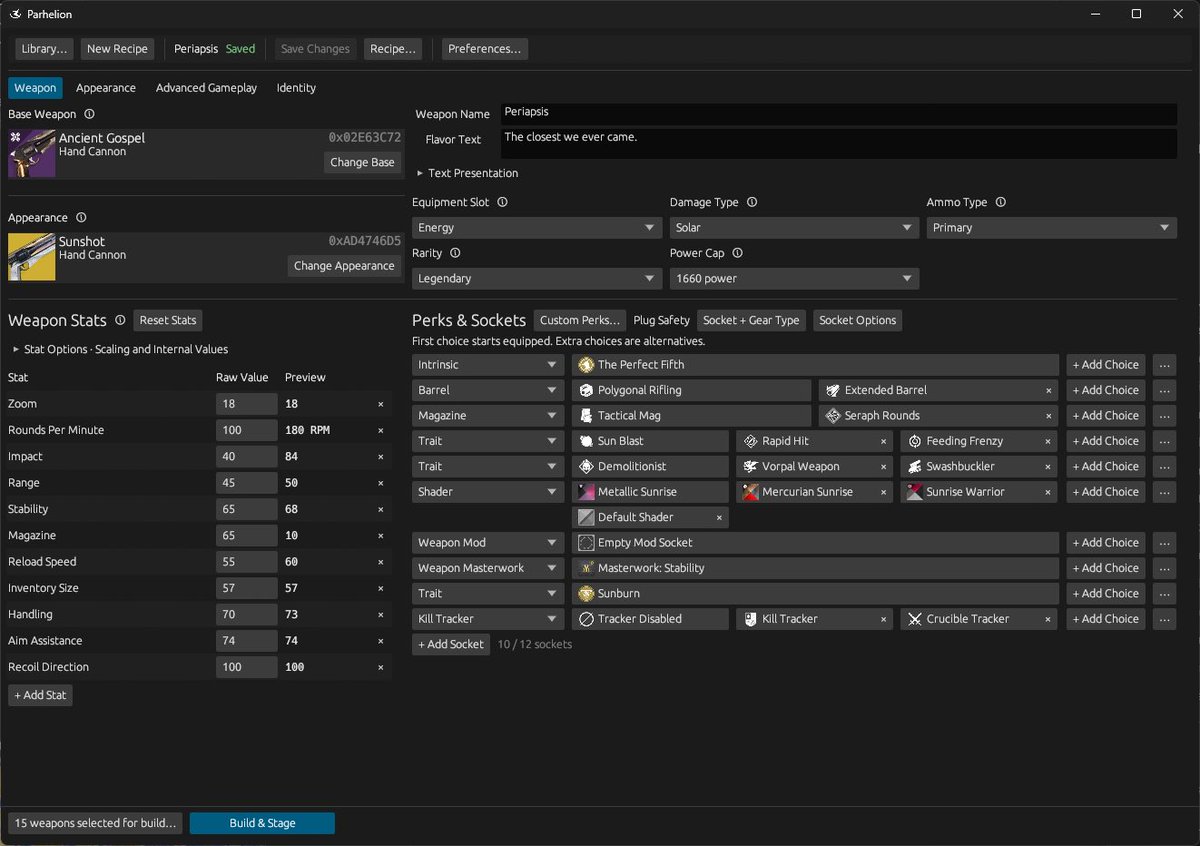1200x846 pixels.
Task: Open the Intrinsic socket type dropdown
Action: [488, 365]
